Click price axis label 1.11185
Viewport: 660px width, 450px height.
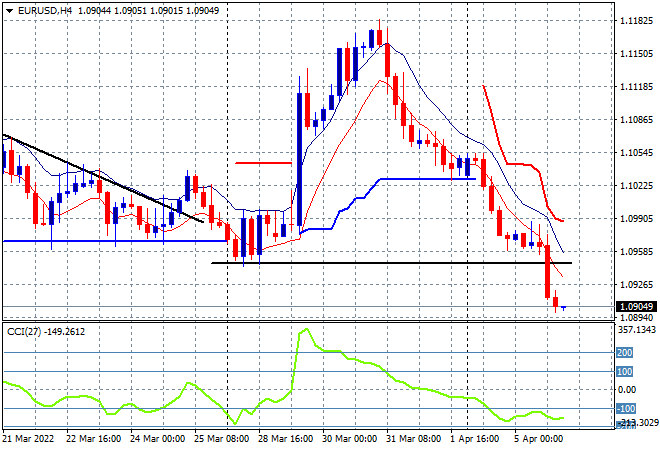coord(636,87)
